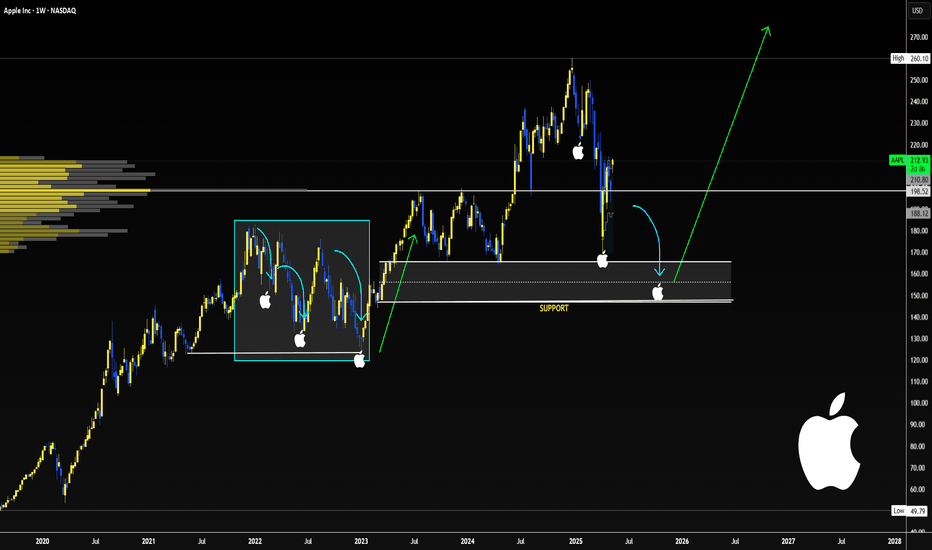Select the Low 49.79 price label
Viewport: 932px width, 550px height.
tap(909, 511)
